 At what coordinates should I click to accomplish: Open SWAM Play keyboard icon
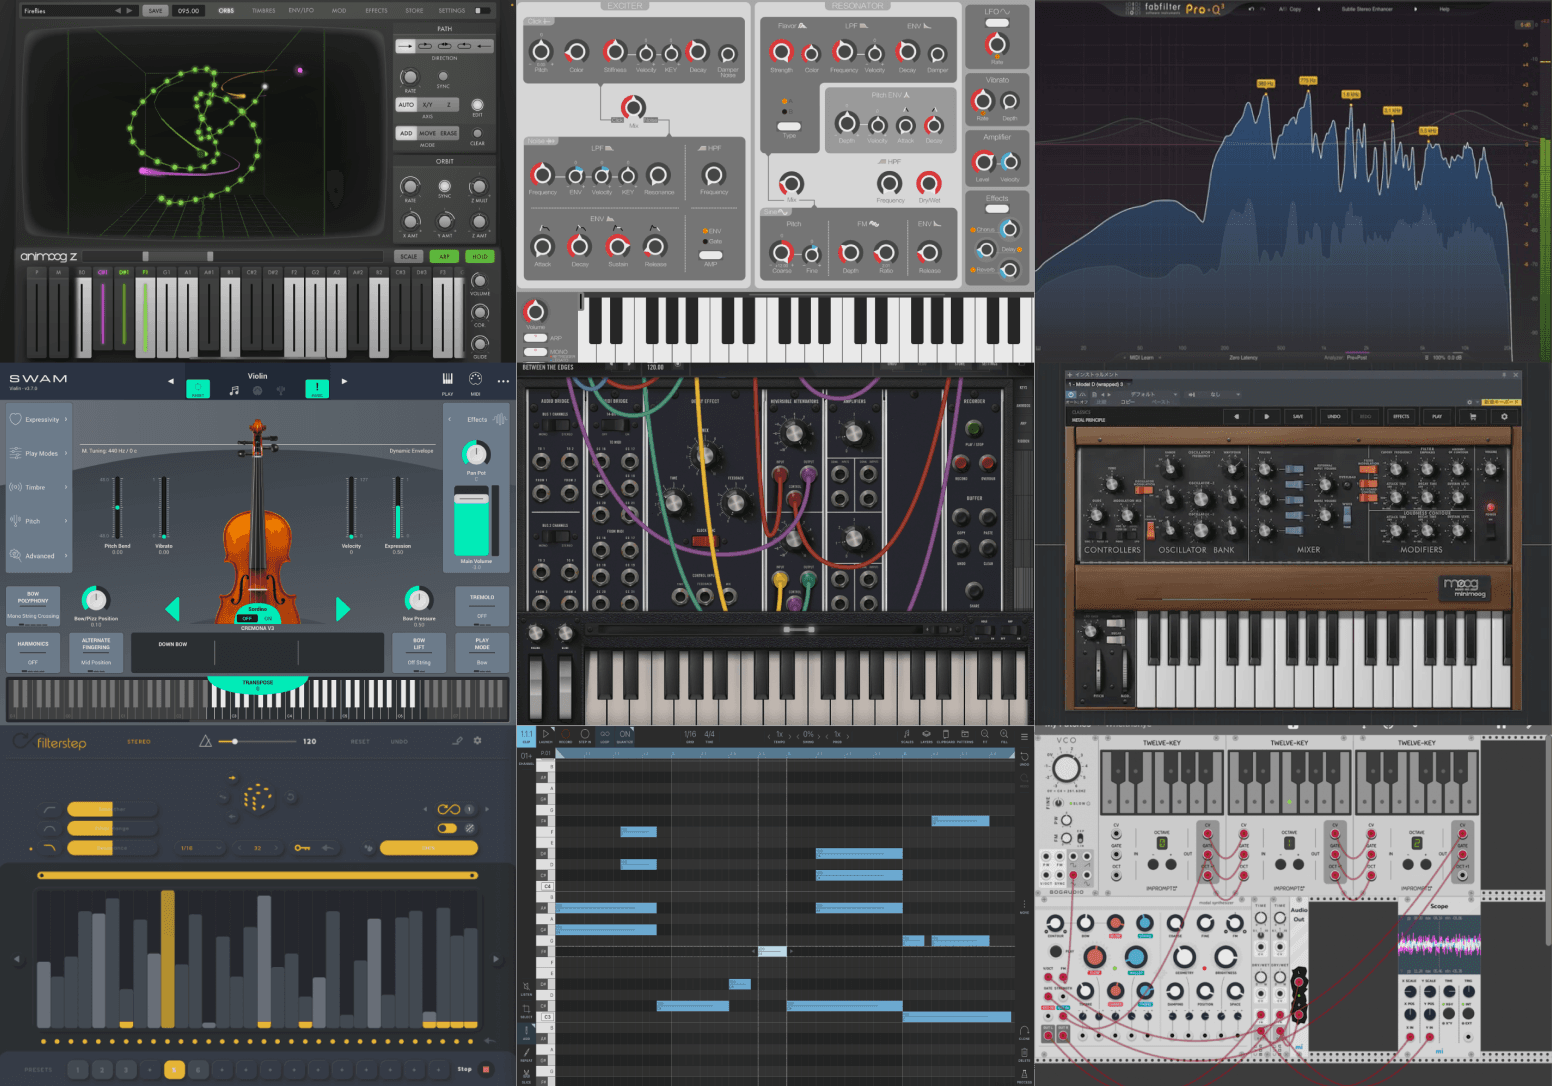click(447, 378)
